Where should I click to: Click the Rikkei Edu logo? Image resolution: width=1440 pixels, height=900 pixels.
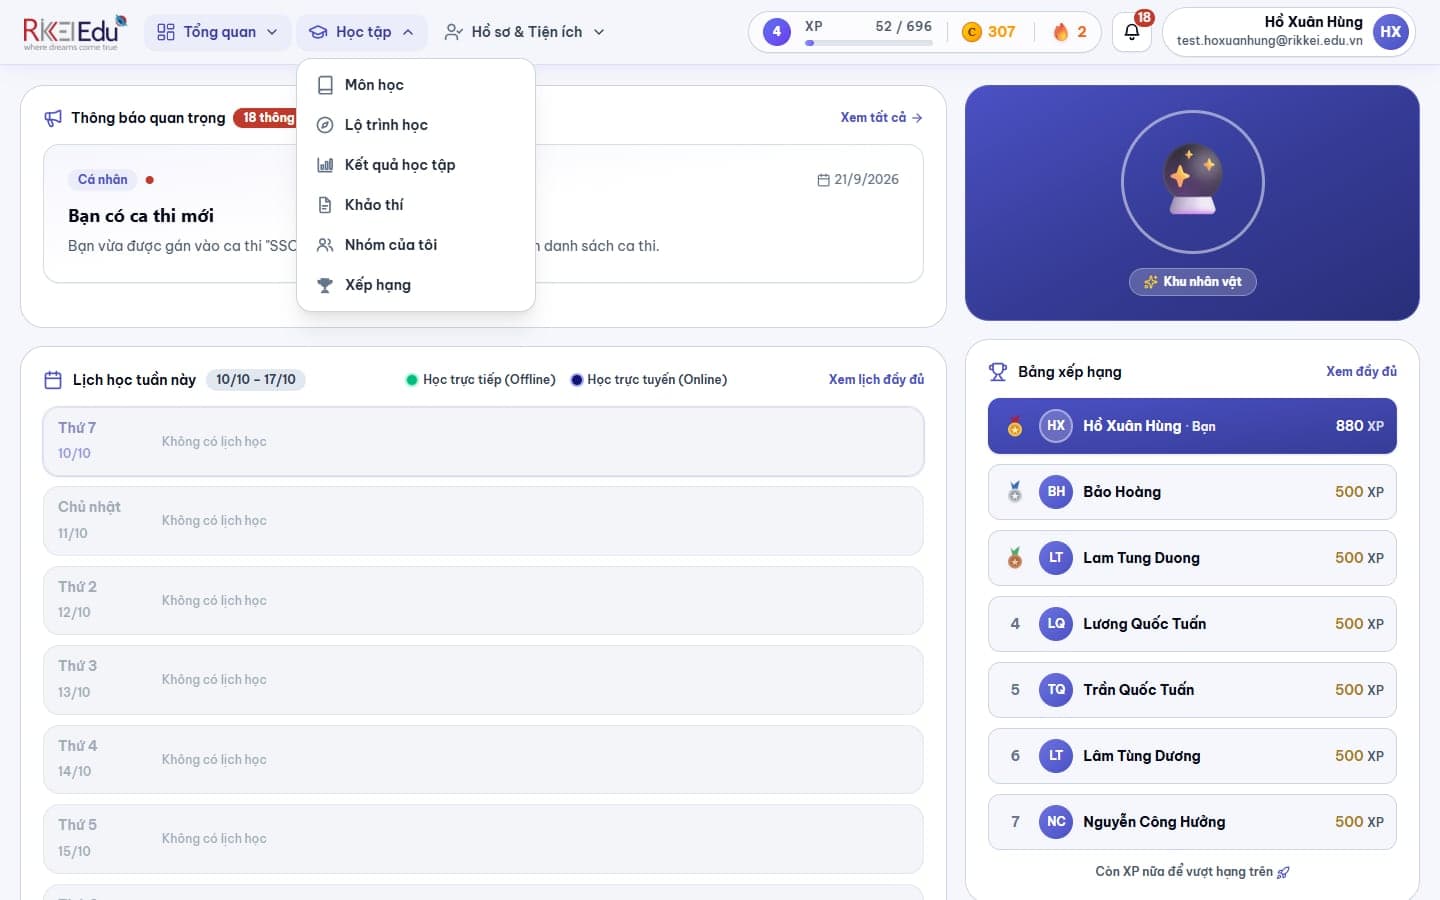point(75,32)
